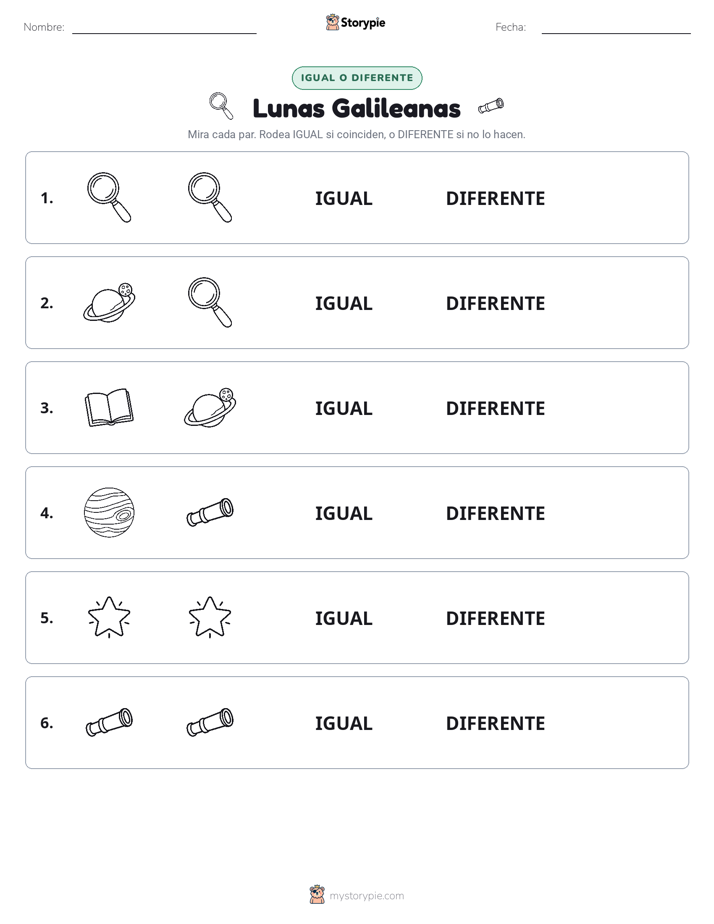Click the striped Jupiter planet in row 4

coord(109,512)
